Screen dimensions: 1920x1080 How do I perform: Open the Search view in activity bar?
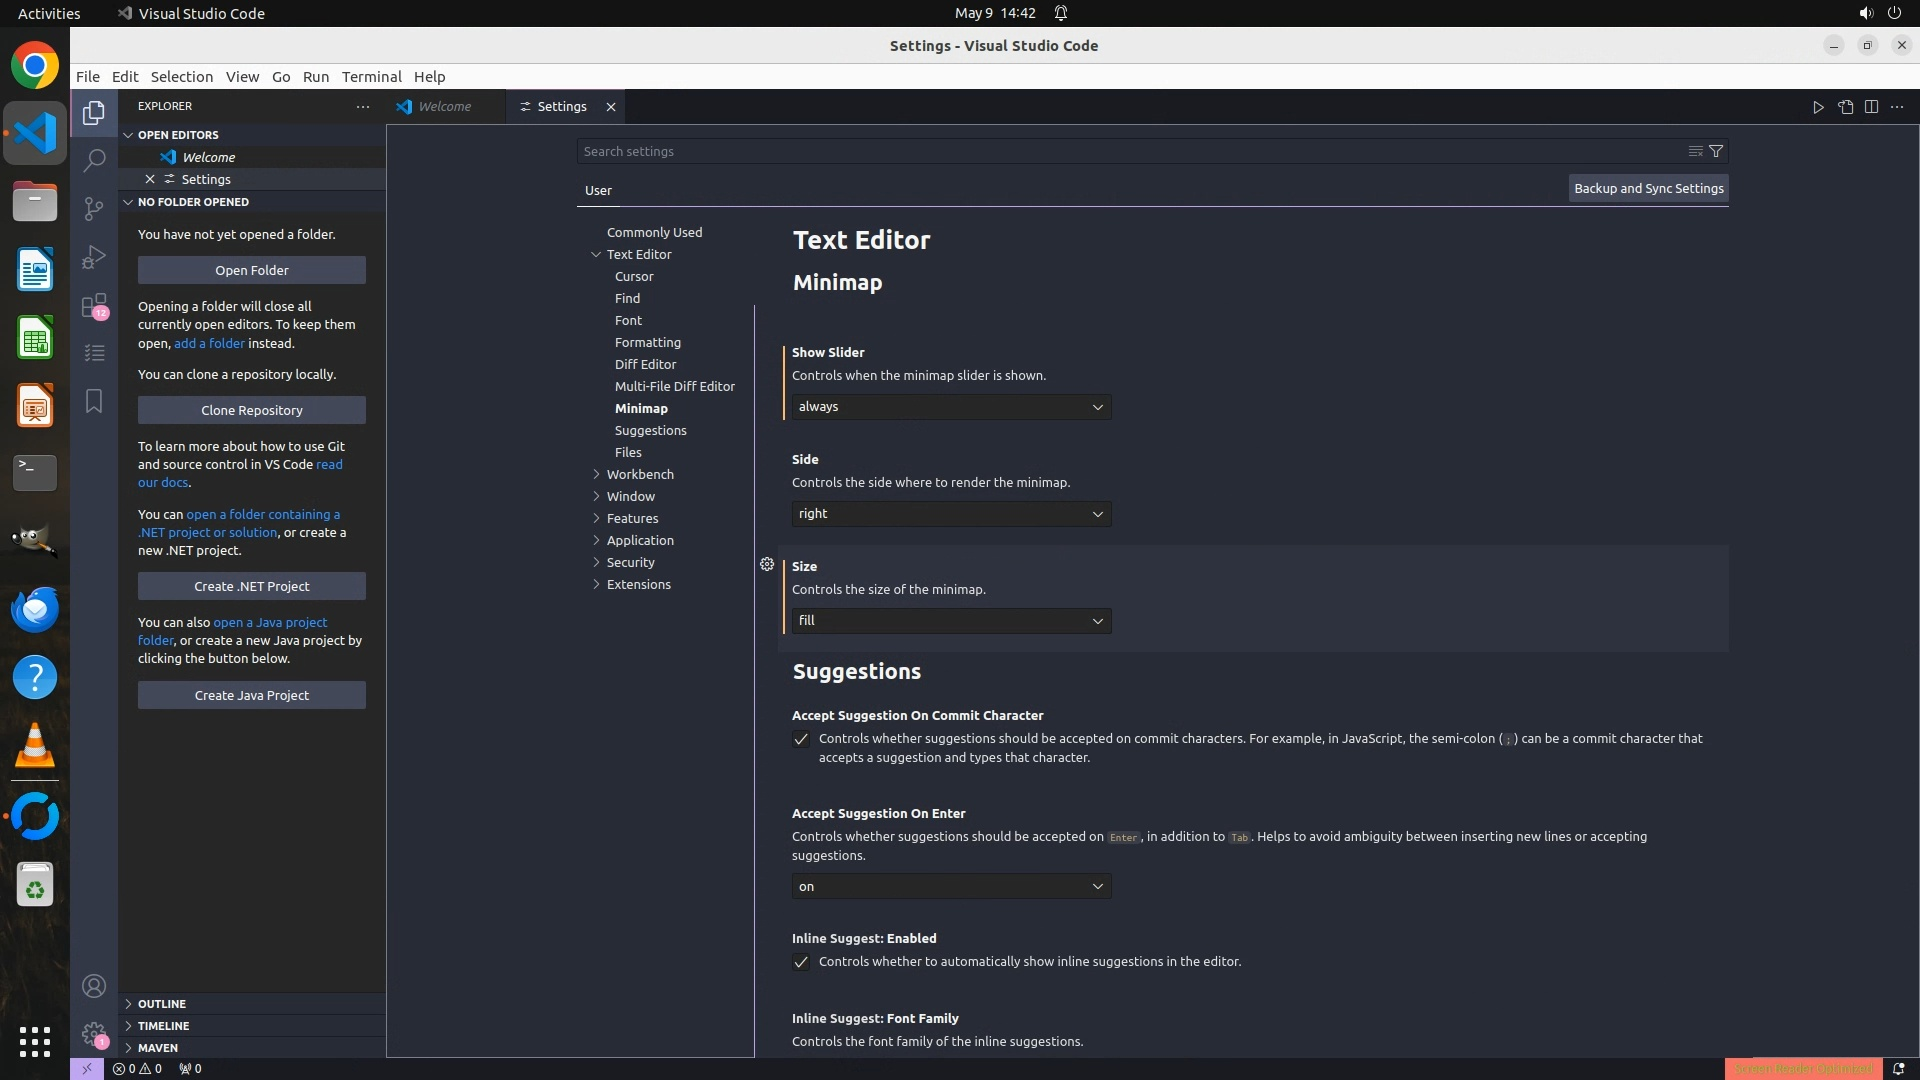click(x=94, y=160)
